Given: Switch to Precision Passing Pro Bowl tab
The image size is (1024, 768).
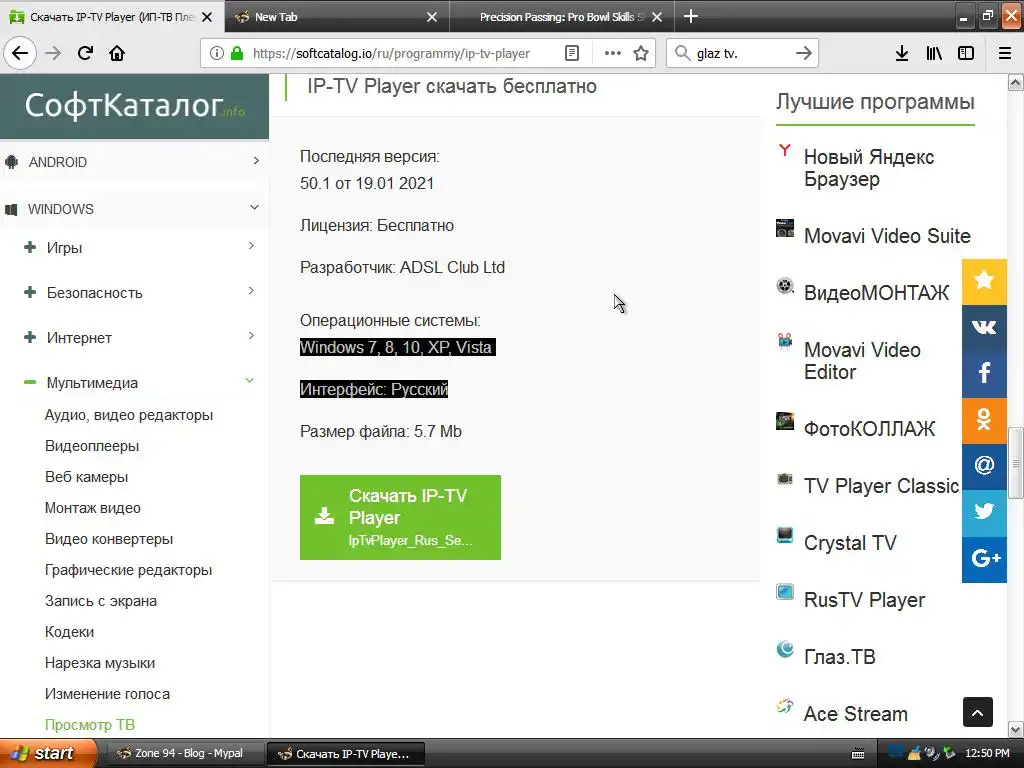Looking at the screenshot, I should coord(562,17).
